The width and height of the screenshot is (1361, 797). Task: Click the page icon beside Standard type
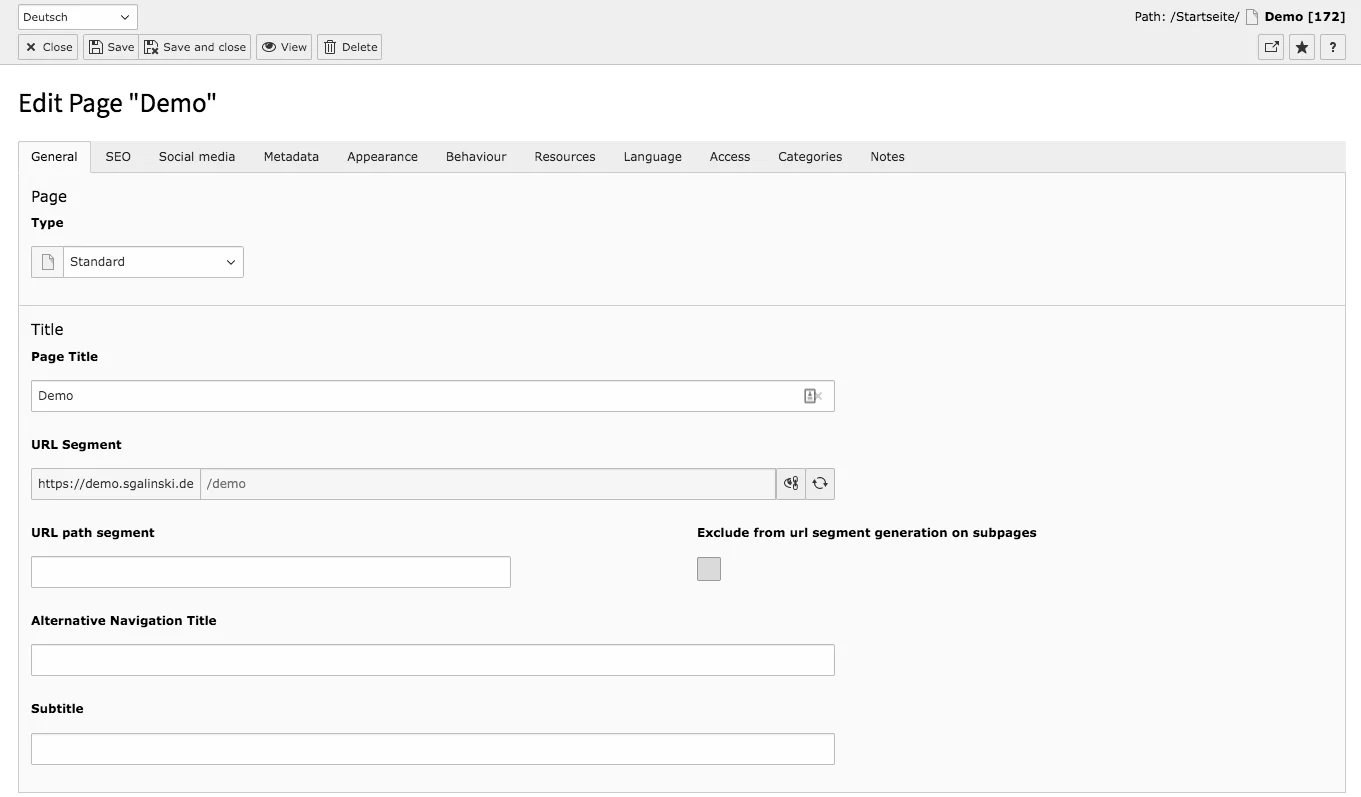(46, 261)
